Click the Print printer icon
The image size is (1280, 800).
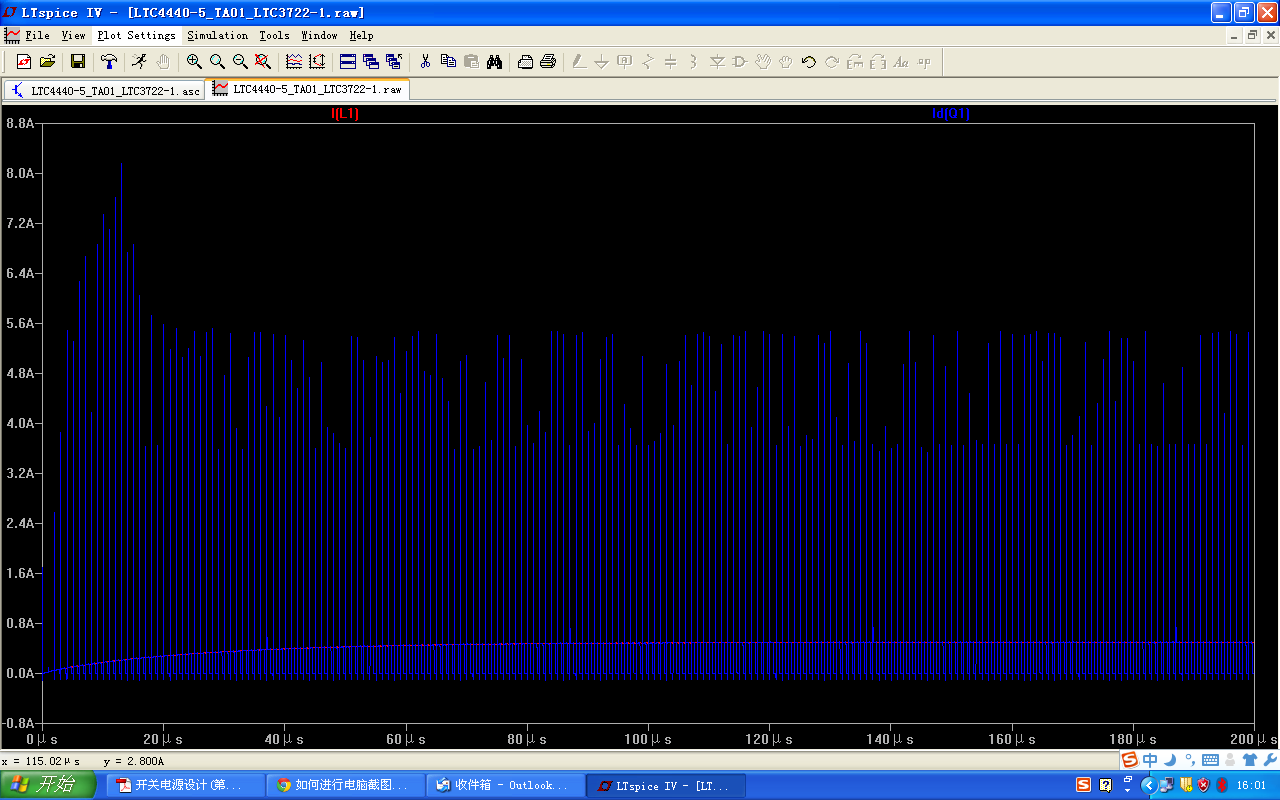click(x=548, y=62)
